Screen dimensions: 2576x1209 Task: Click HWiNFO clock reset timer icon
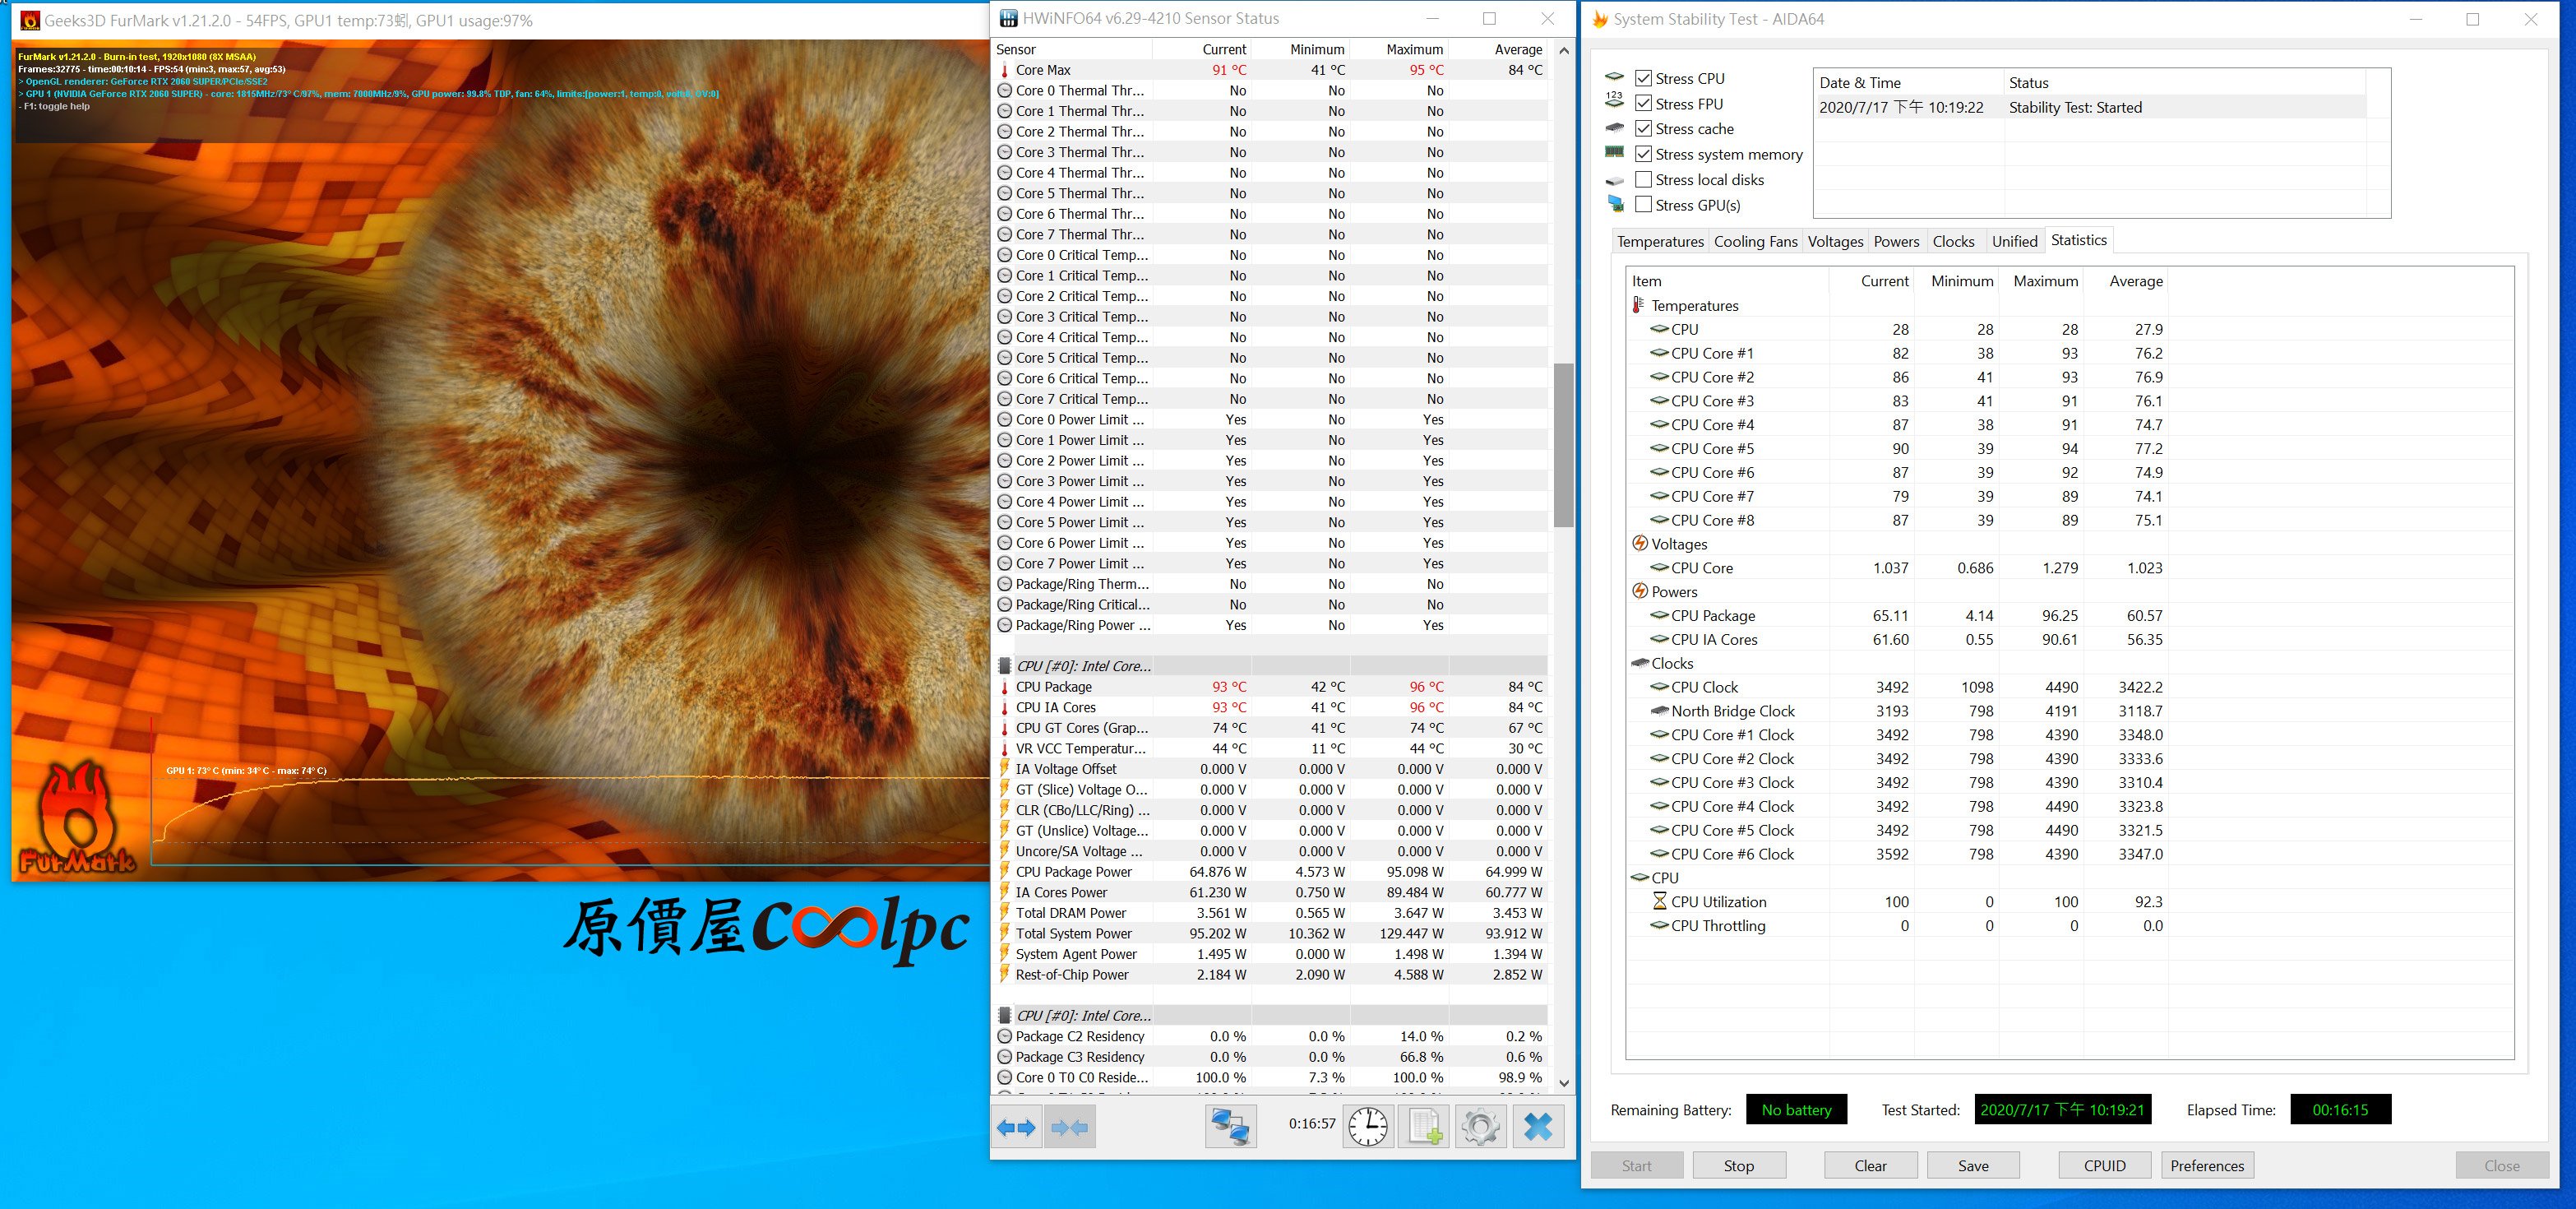click(1367, 1128)
